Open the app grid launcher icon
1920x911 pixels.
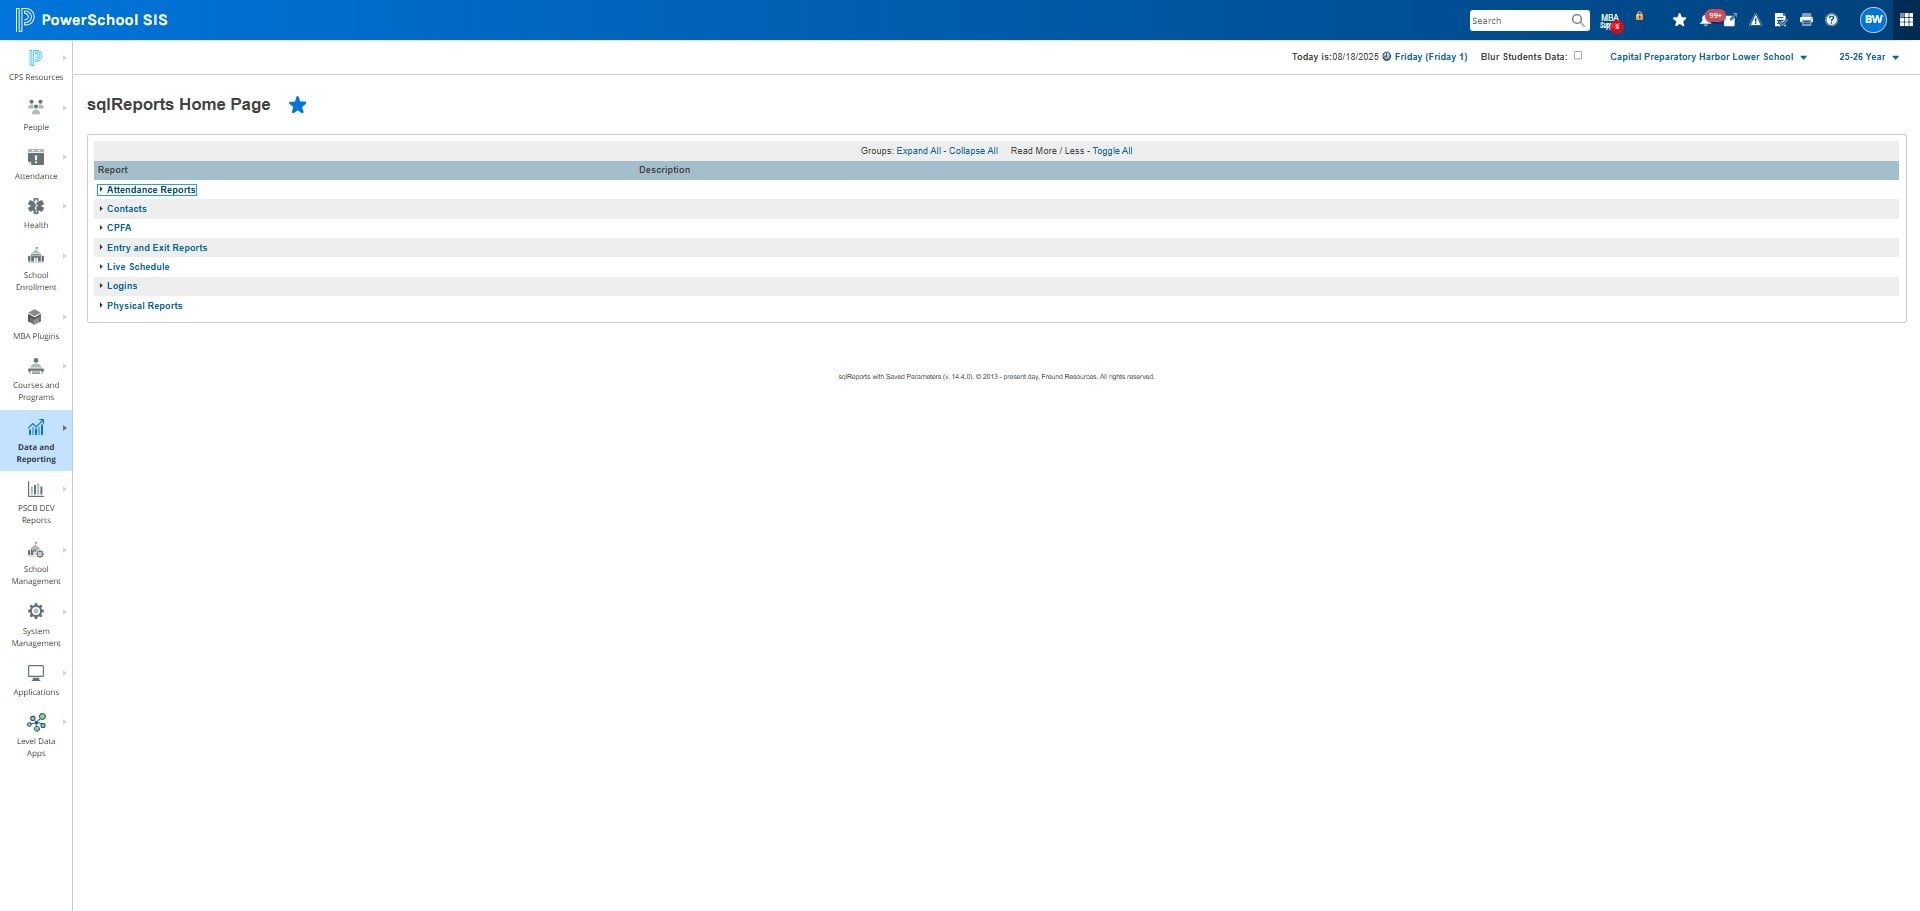1906,20
